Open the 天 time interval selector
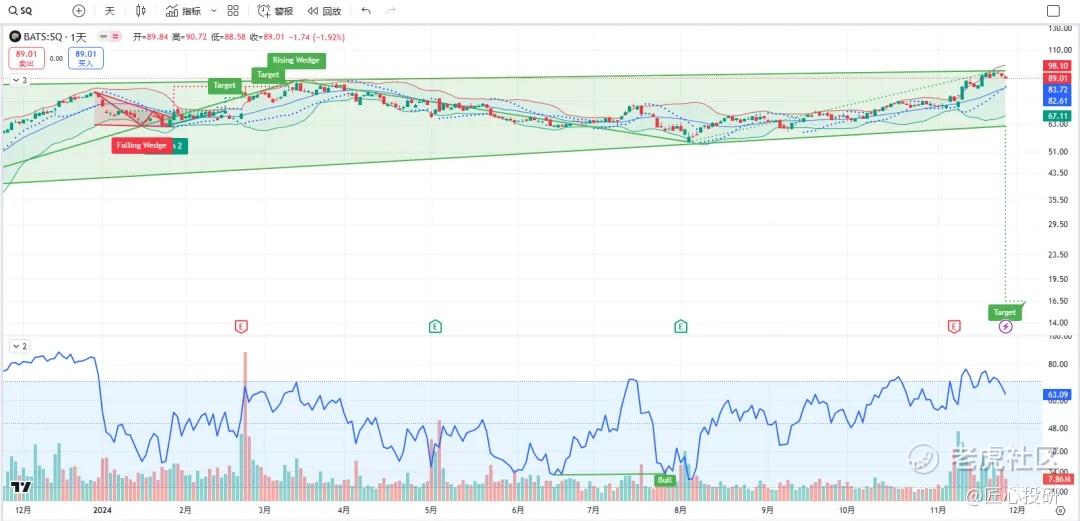 (110, 11)
